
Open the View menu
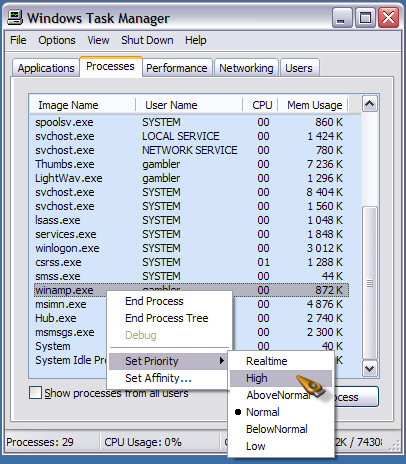click(98, 40)
